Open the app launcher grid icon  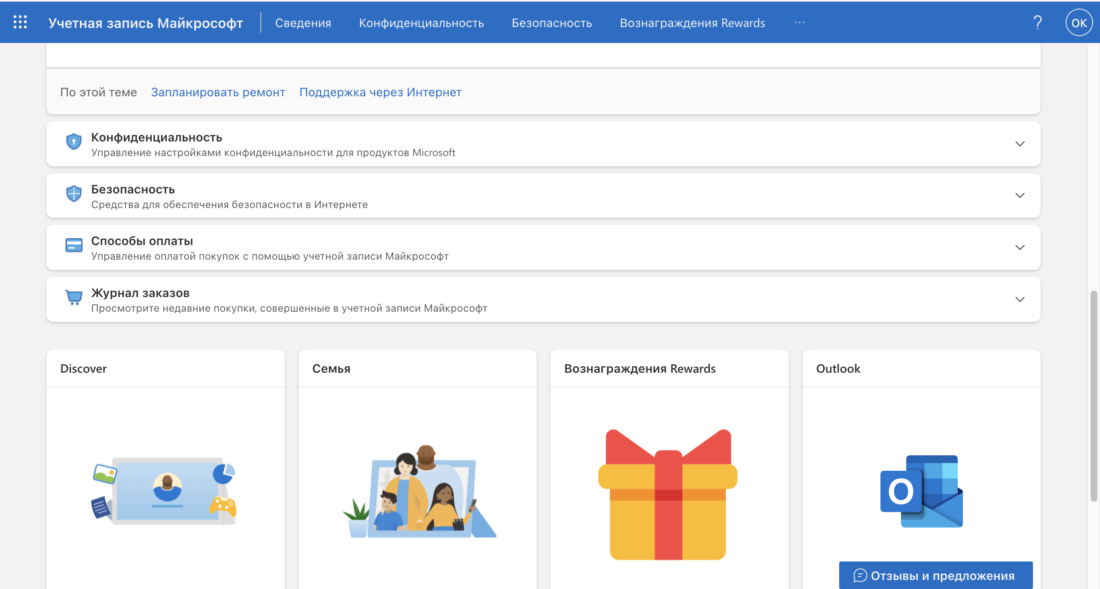click(20, 21)
